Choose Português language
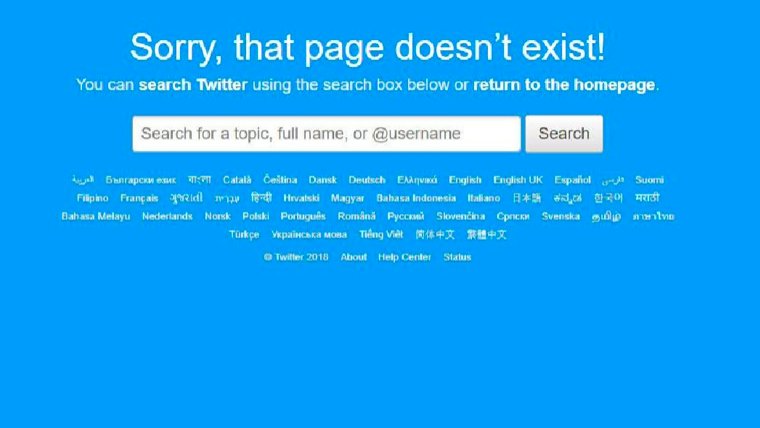This screenshot has height=428, width=760. (x=303, y=216)
